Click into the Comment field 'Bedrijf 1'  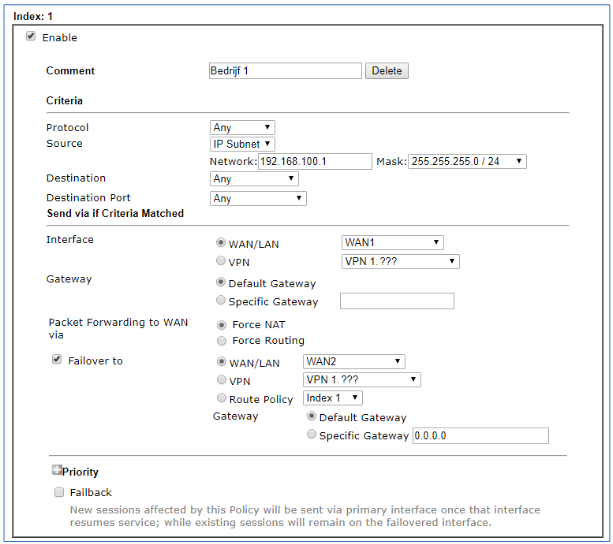(x=285, y=71)
